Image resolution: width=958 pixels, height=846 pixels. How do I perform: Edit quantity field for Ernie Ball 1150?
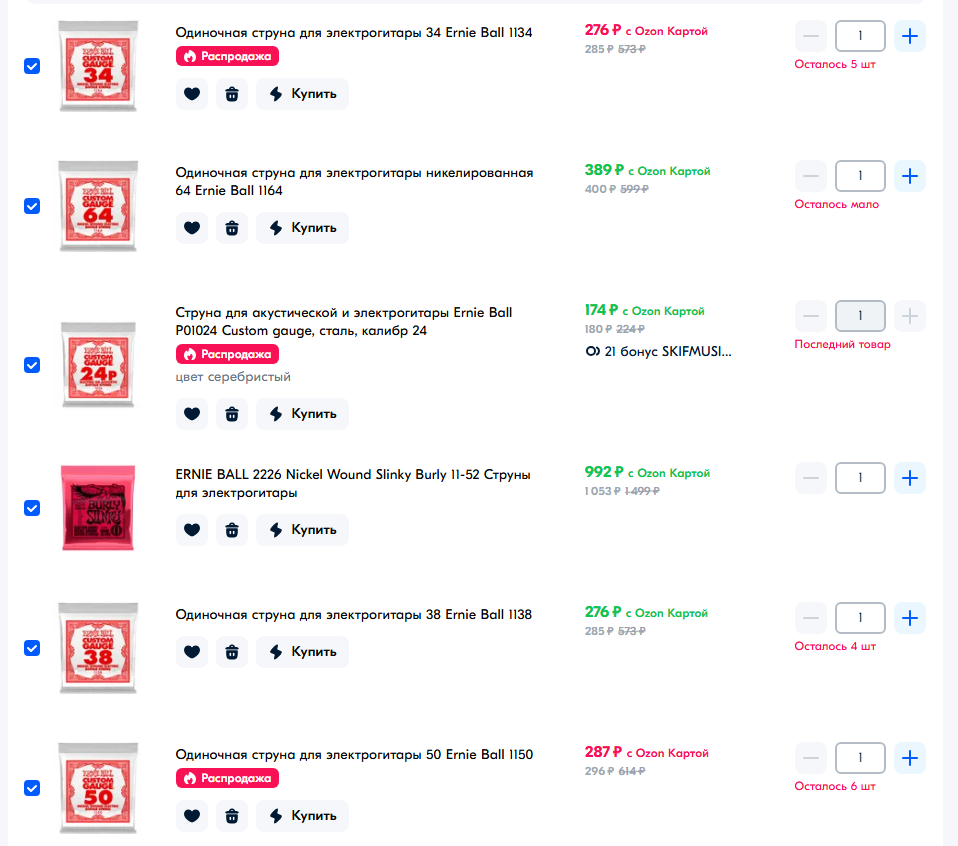(860, 758)
